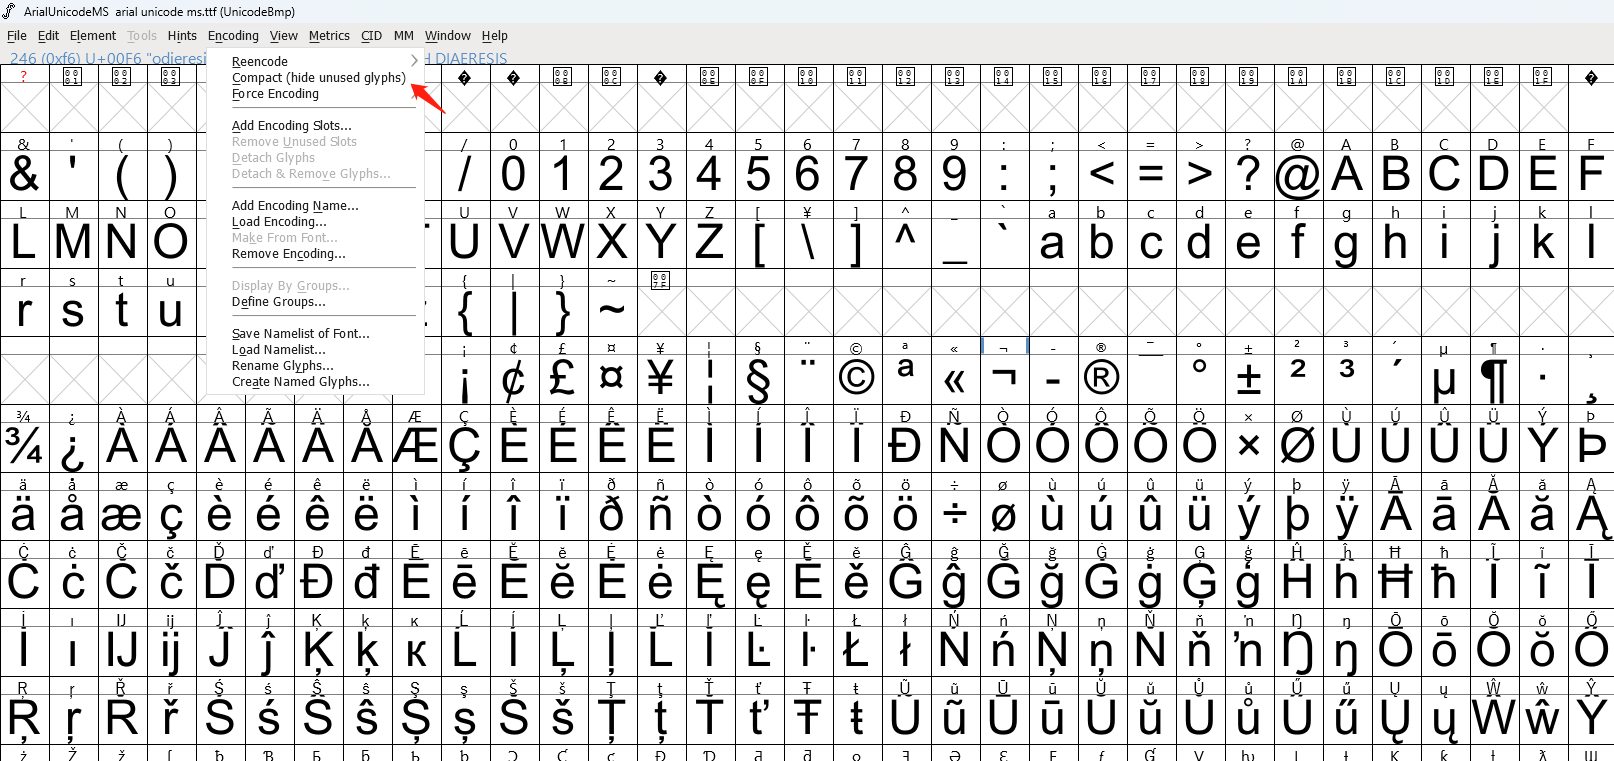Open the Window menu
1614x761 pixels.
447,35
